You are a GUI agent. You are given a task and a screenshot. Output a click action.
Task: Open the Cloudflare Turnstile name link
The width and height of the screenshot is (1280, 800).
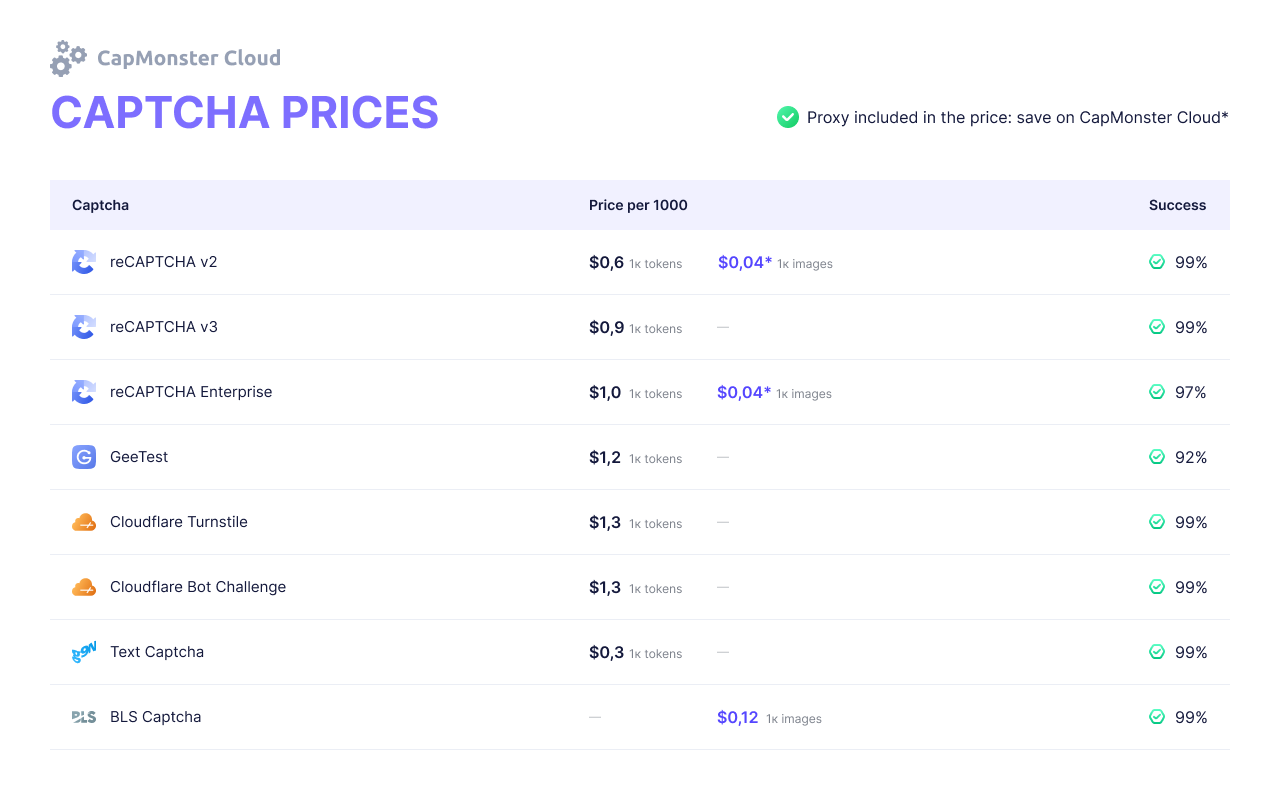pos(178,522)
